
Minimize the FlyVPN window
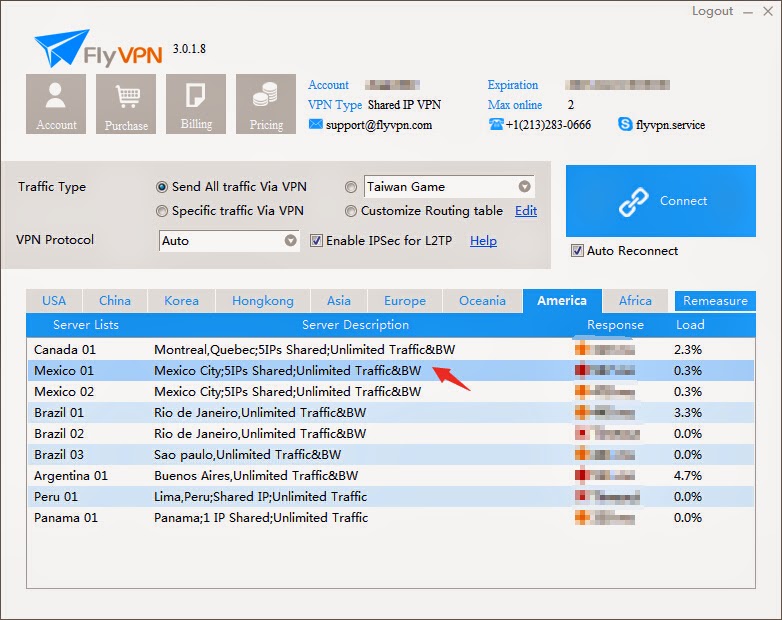748,12
